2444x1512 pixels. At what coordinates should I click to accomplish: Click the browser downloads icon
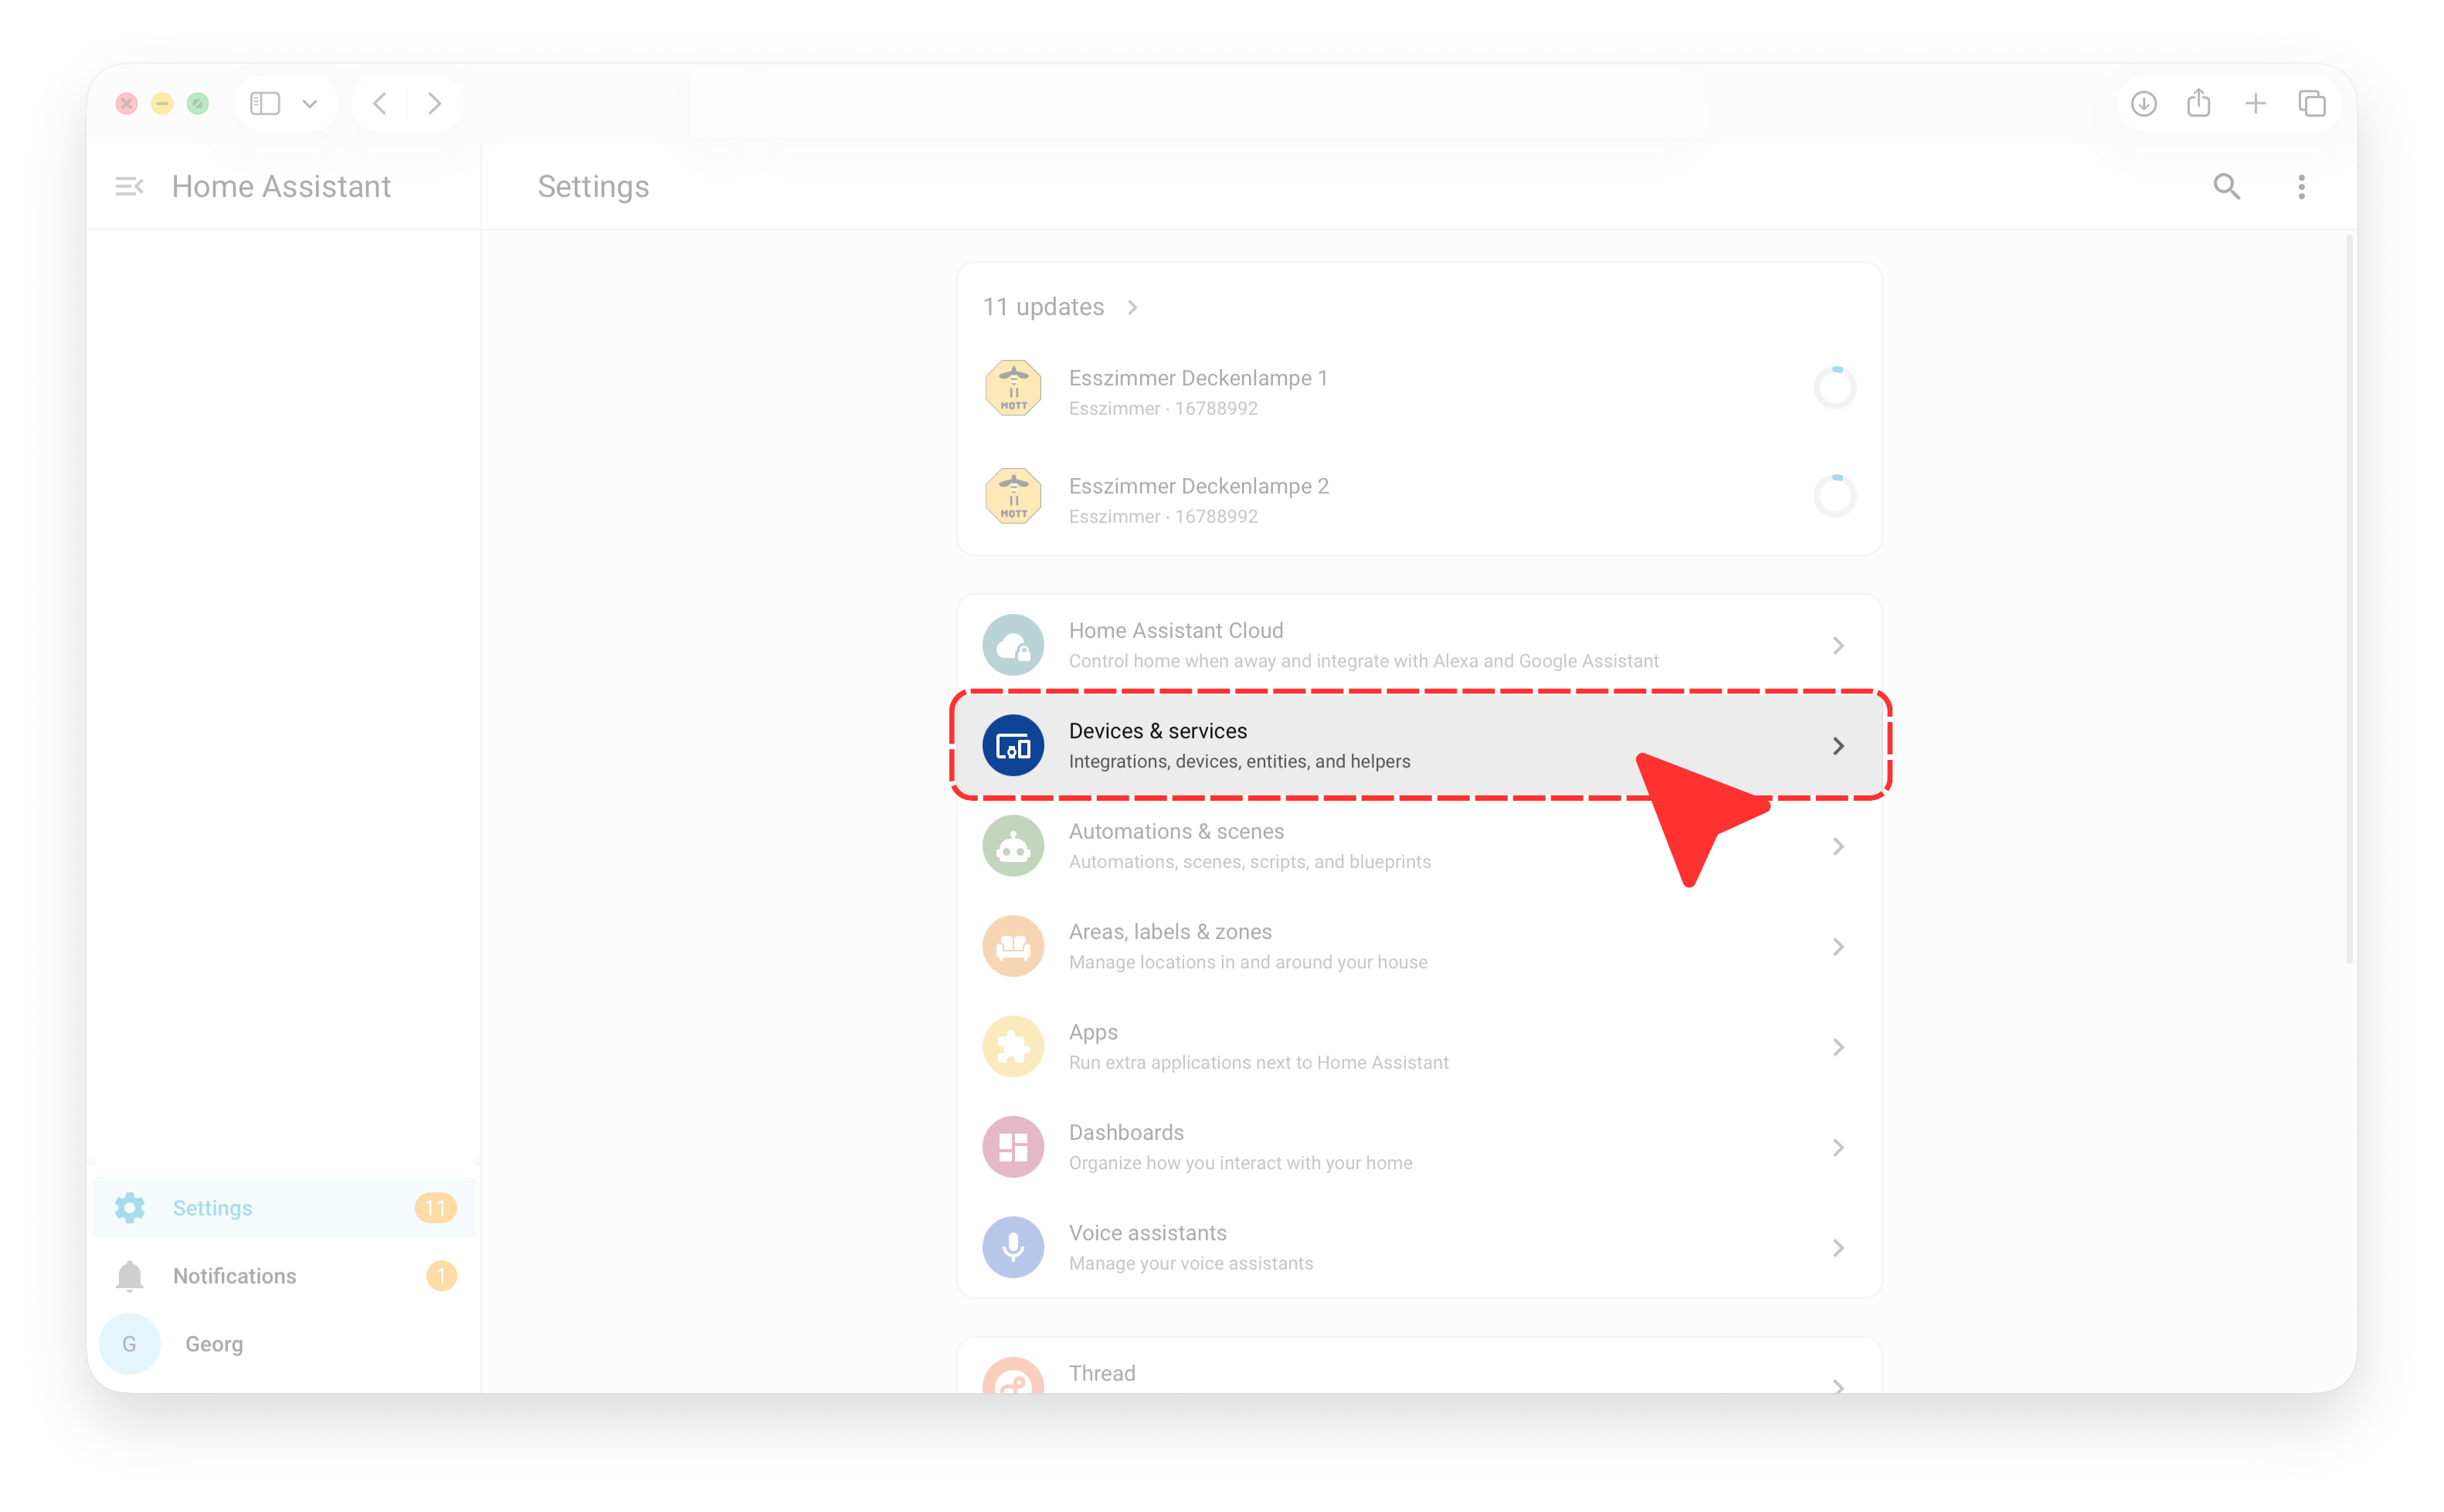tap(2143, 103)
